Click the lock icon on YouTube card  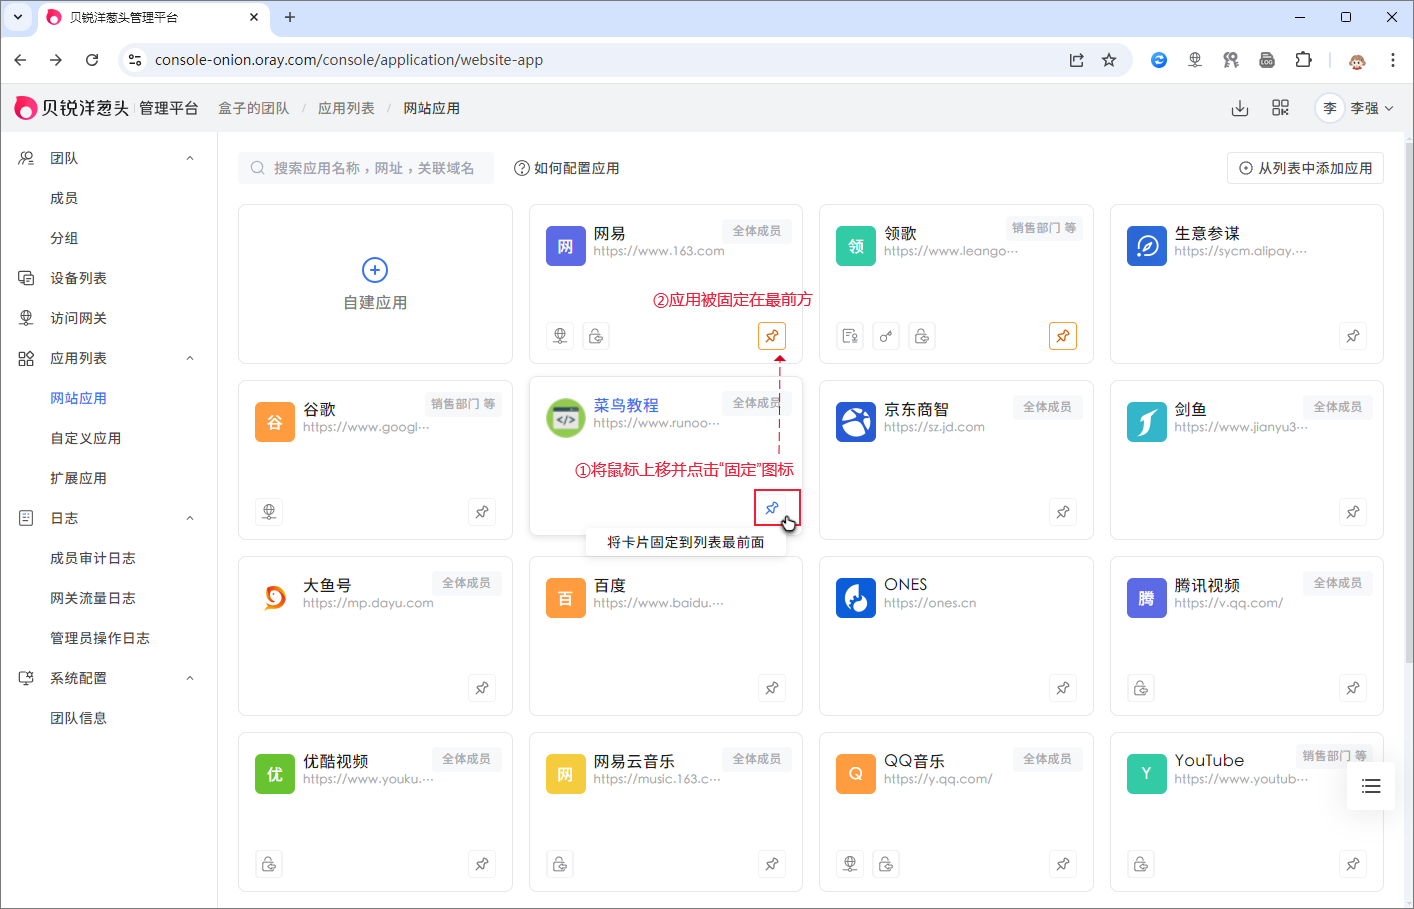[1141, 864]
